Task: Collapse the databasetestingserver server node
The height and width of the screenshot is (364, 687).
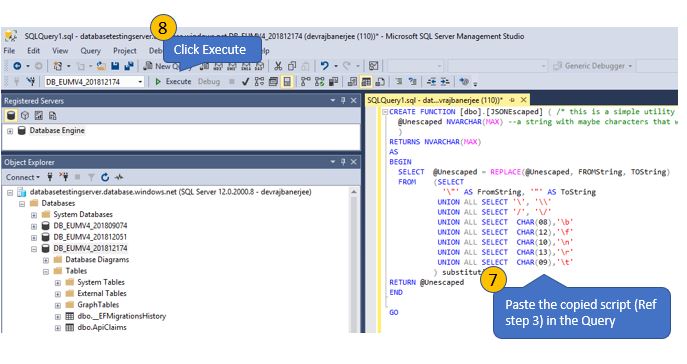Action: [x=10, y=192]
